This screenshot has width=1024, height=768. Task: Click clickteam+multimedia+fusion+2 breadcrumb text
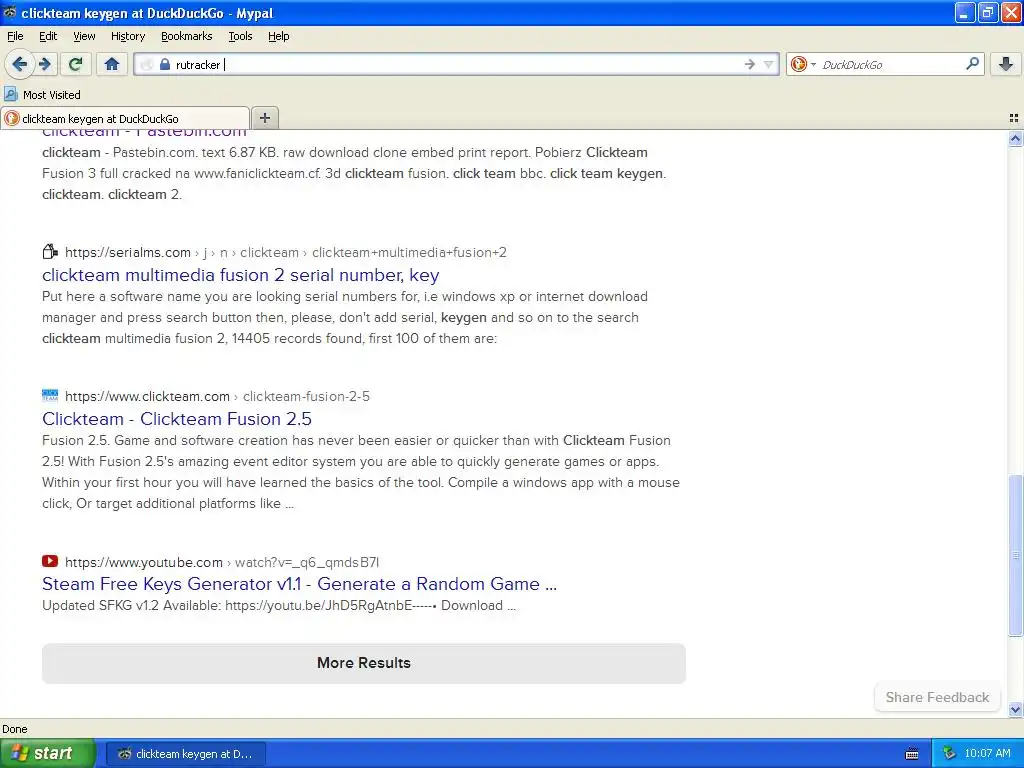409,252
